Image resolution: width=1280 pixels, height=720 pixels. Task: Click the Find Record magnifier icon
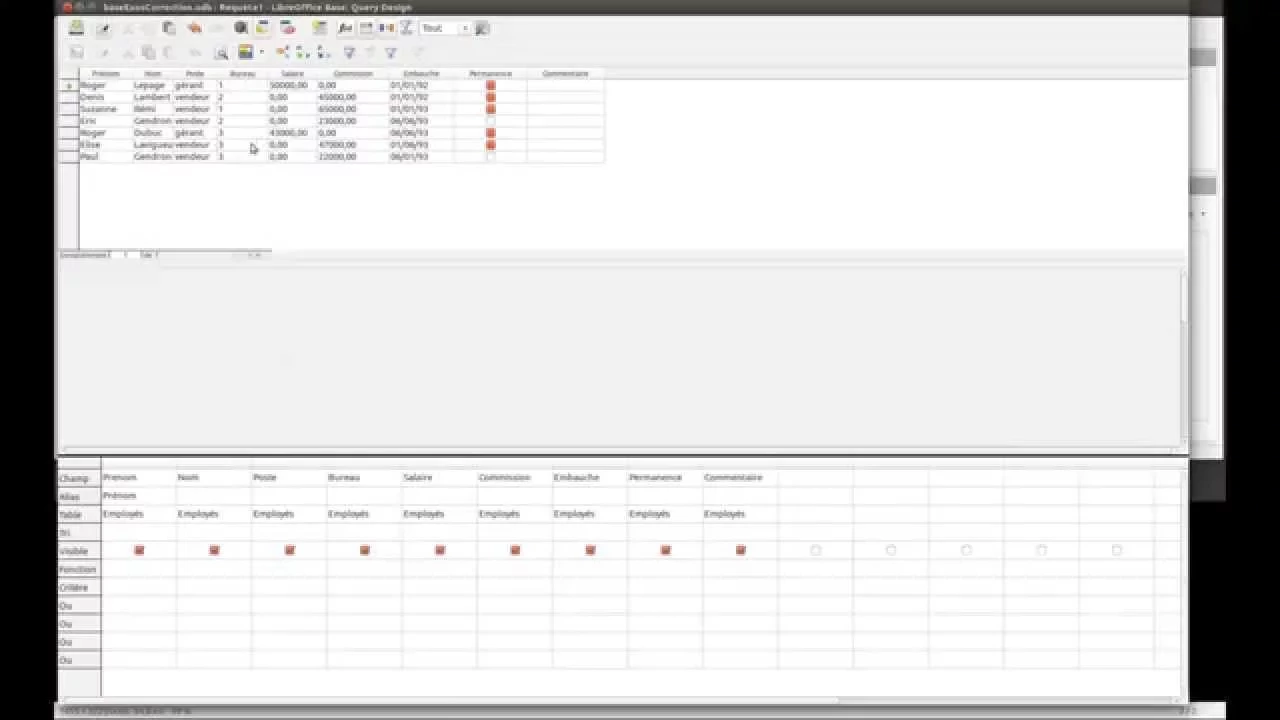[x=221, y=52]
